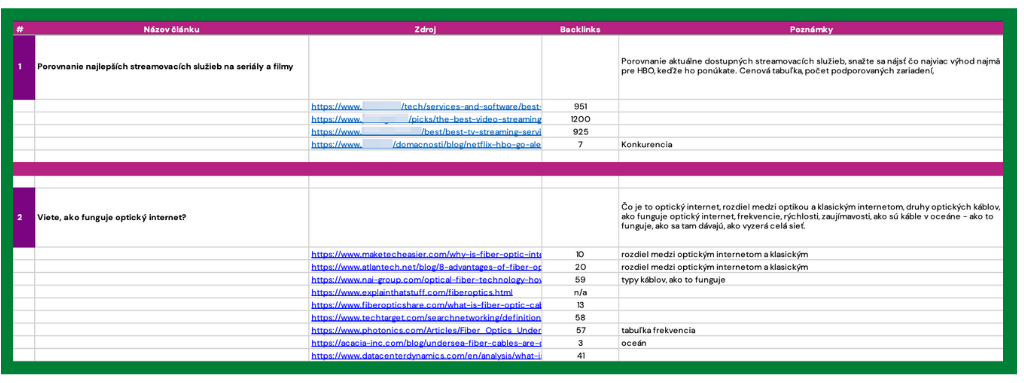Screen dimensions: 1024x383
Task: Select the cell with backlinks value 1200
Action: click(580, 119)
